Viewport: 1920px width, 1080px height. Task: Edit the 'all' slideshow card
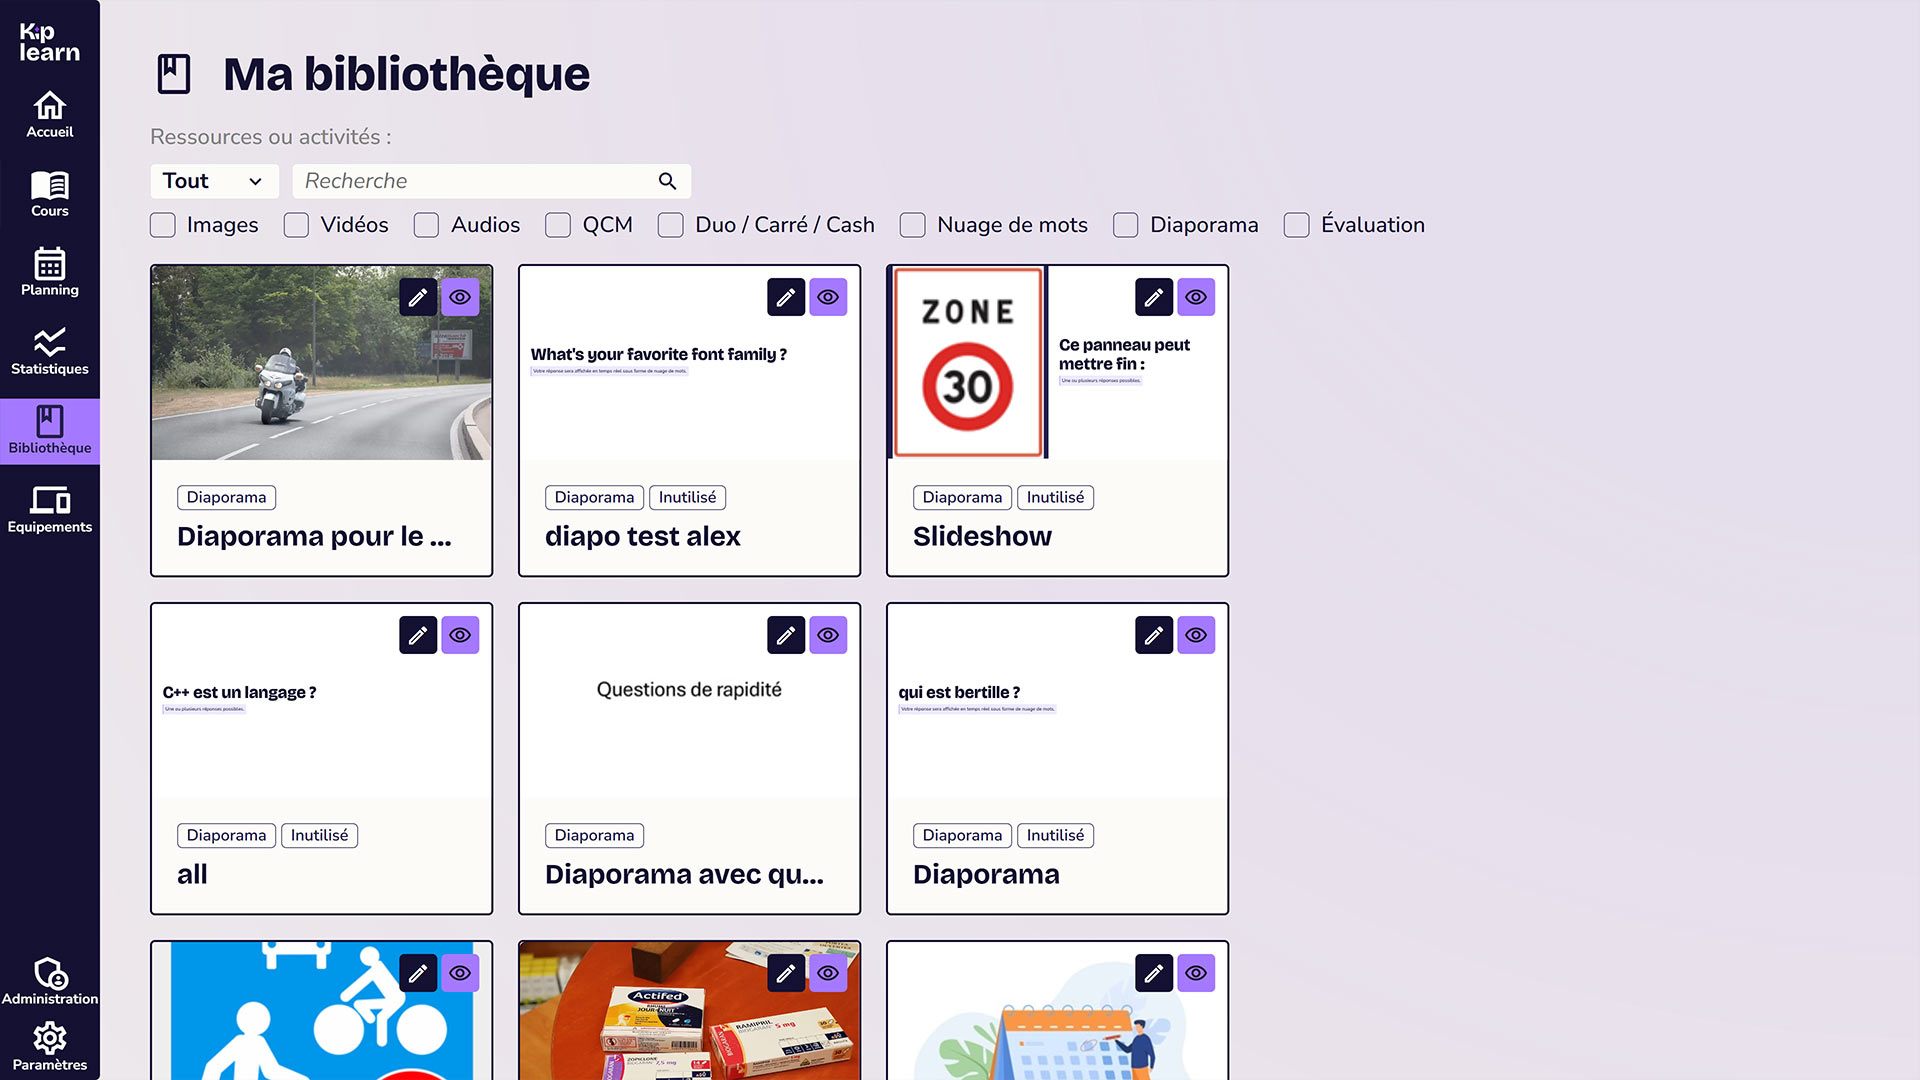click(x=418, y=635)
